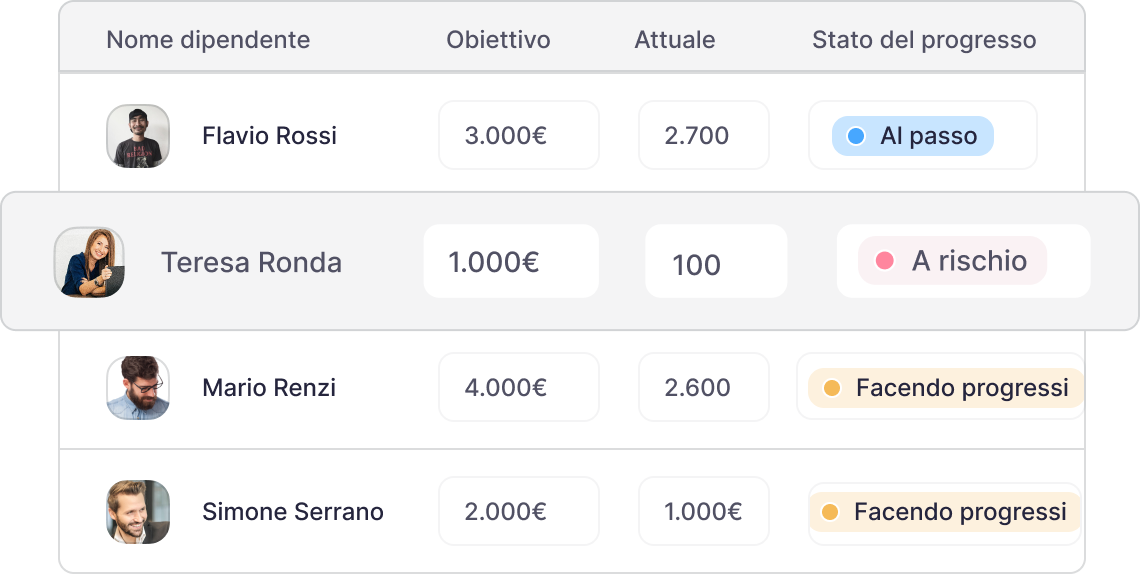Open Flavio Rossi's Al passo status dropdown

912,136
